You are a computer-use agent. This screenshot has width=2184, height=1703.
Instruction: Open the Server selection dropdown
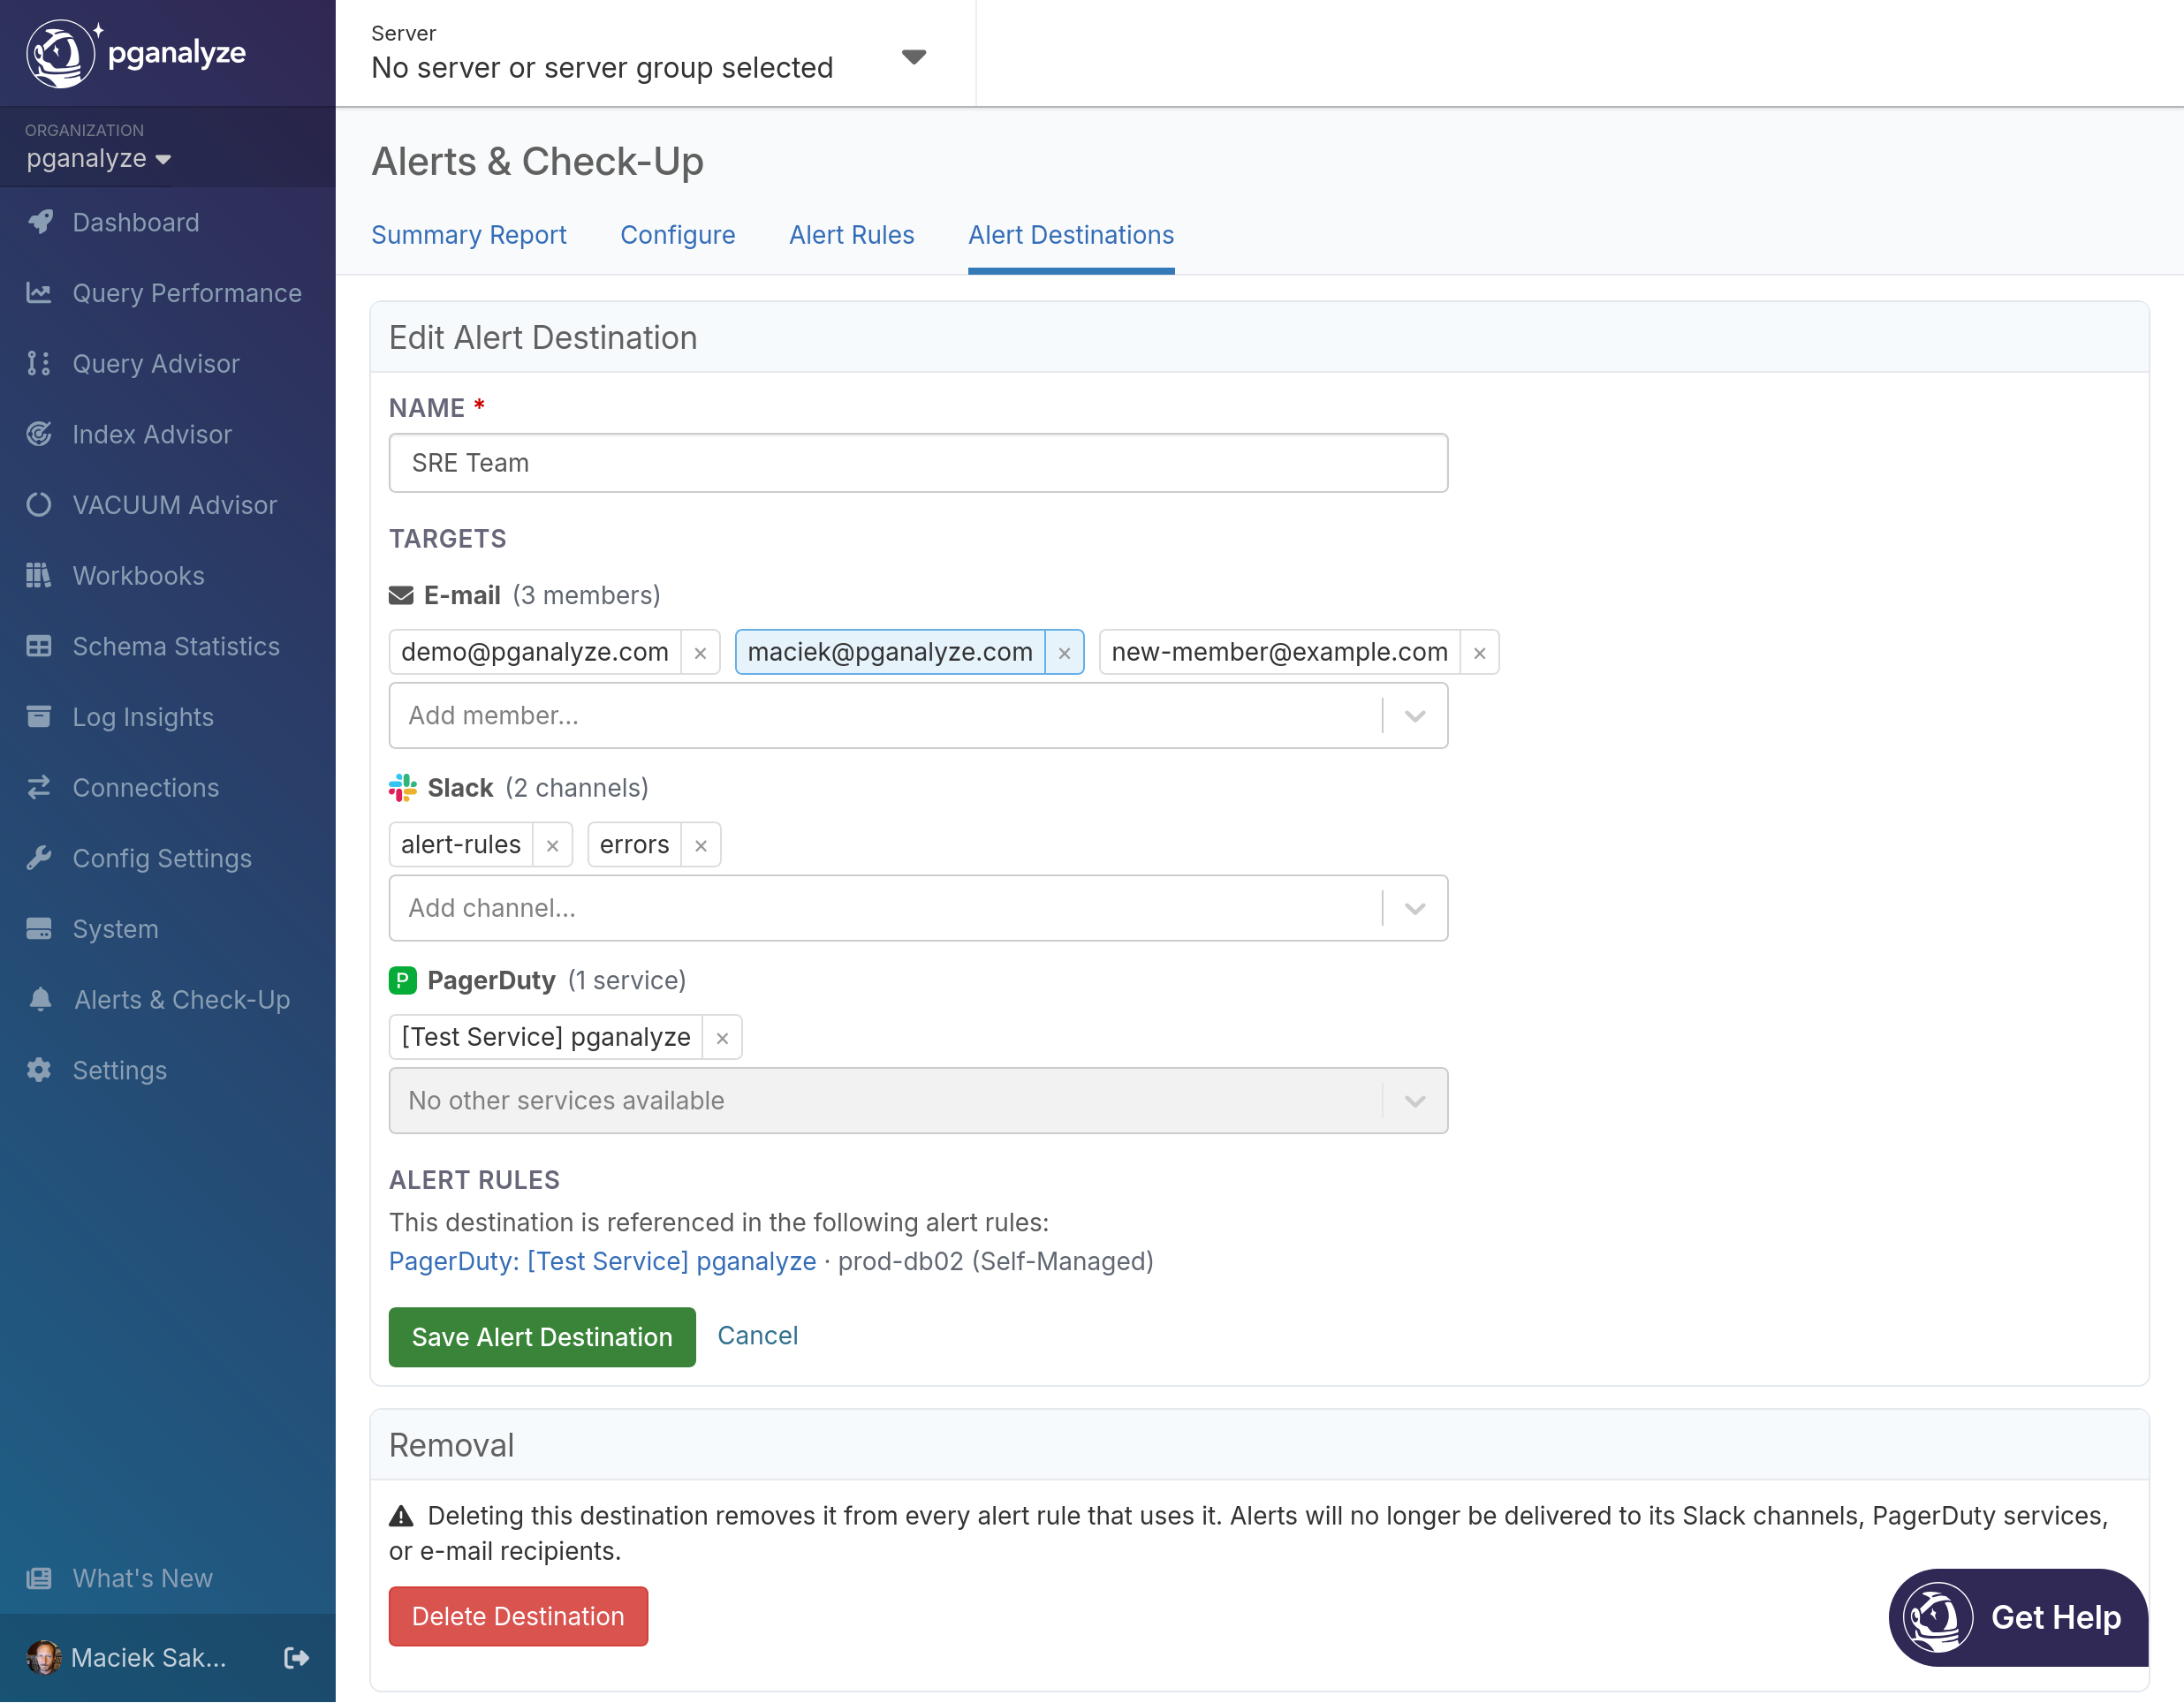[x=655, y=54]
